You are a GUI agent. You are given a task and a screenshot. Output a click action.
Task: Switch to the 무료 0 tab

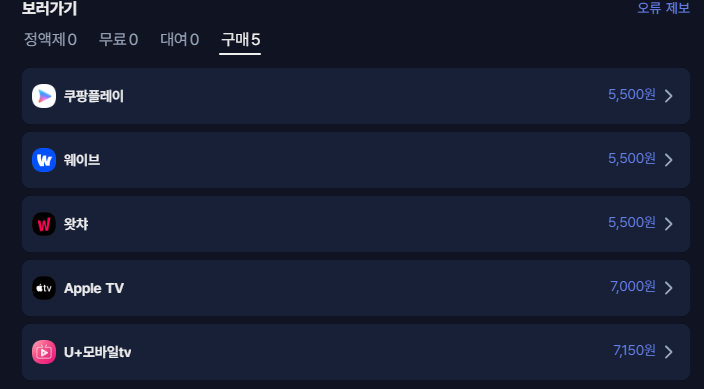click(119, 40)
